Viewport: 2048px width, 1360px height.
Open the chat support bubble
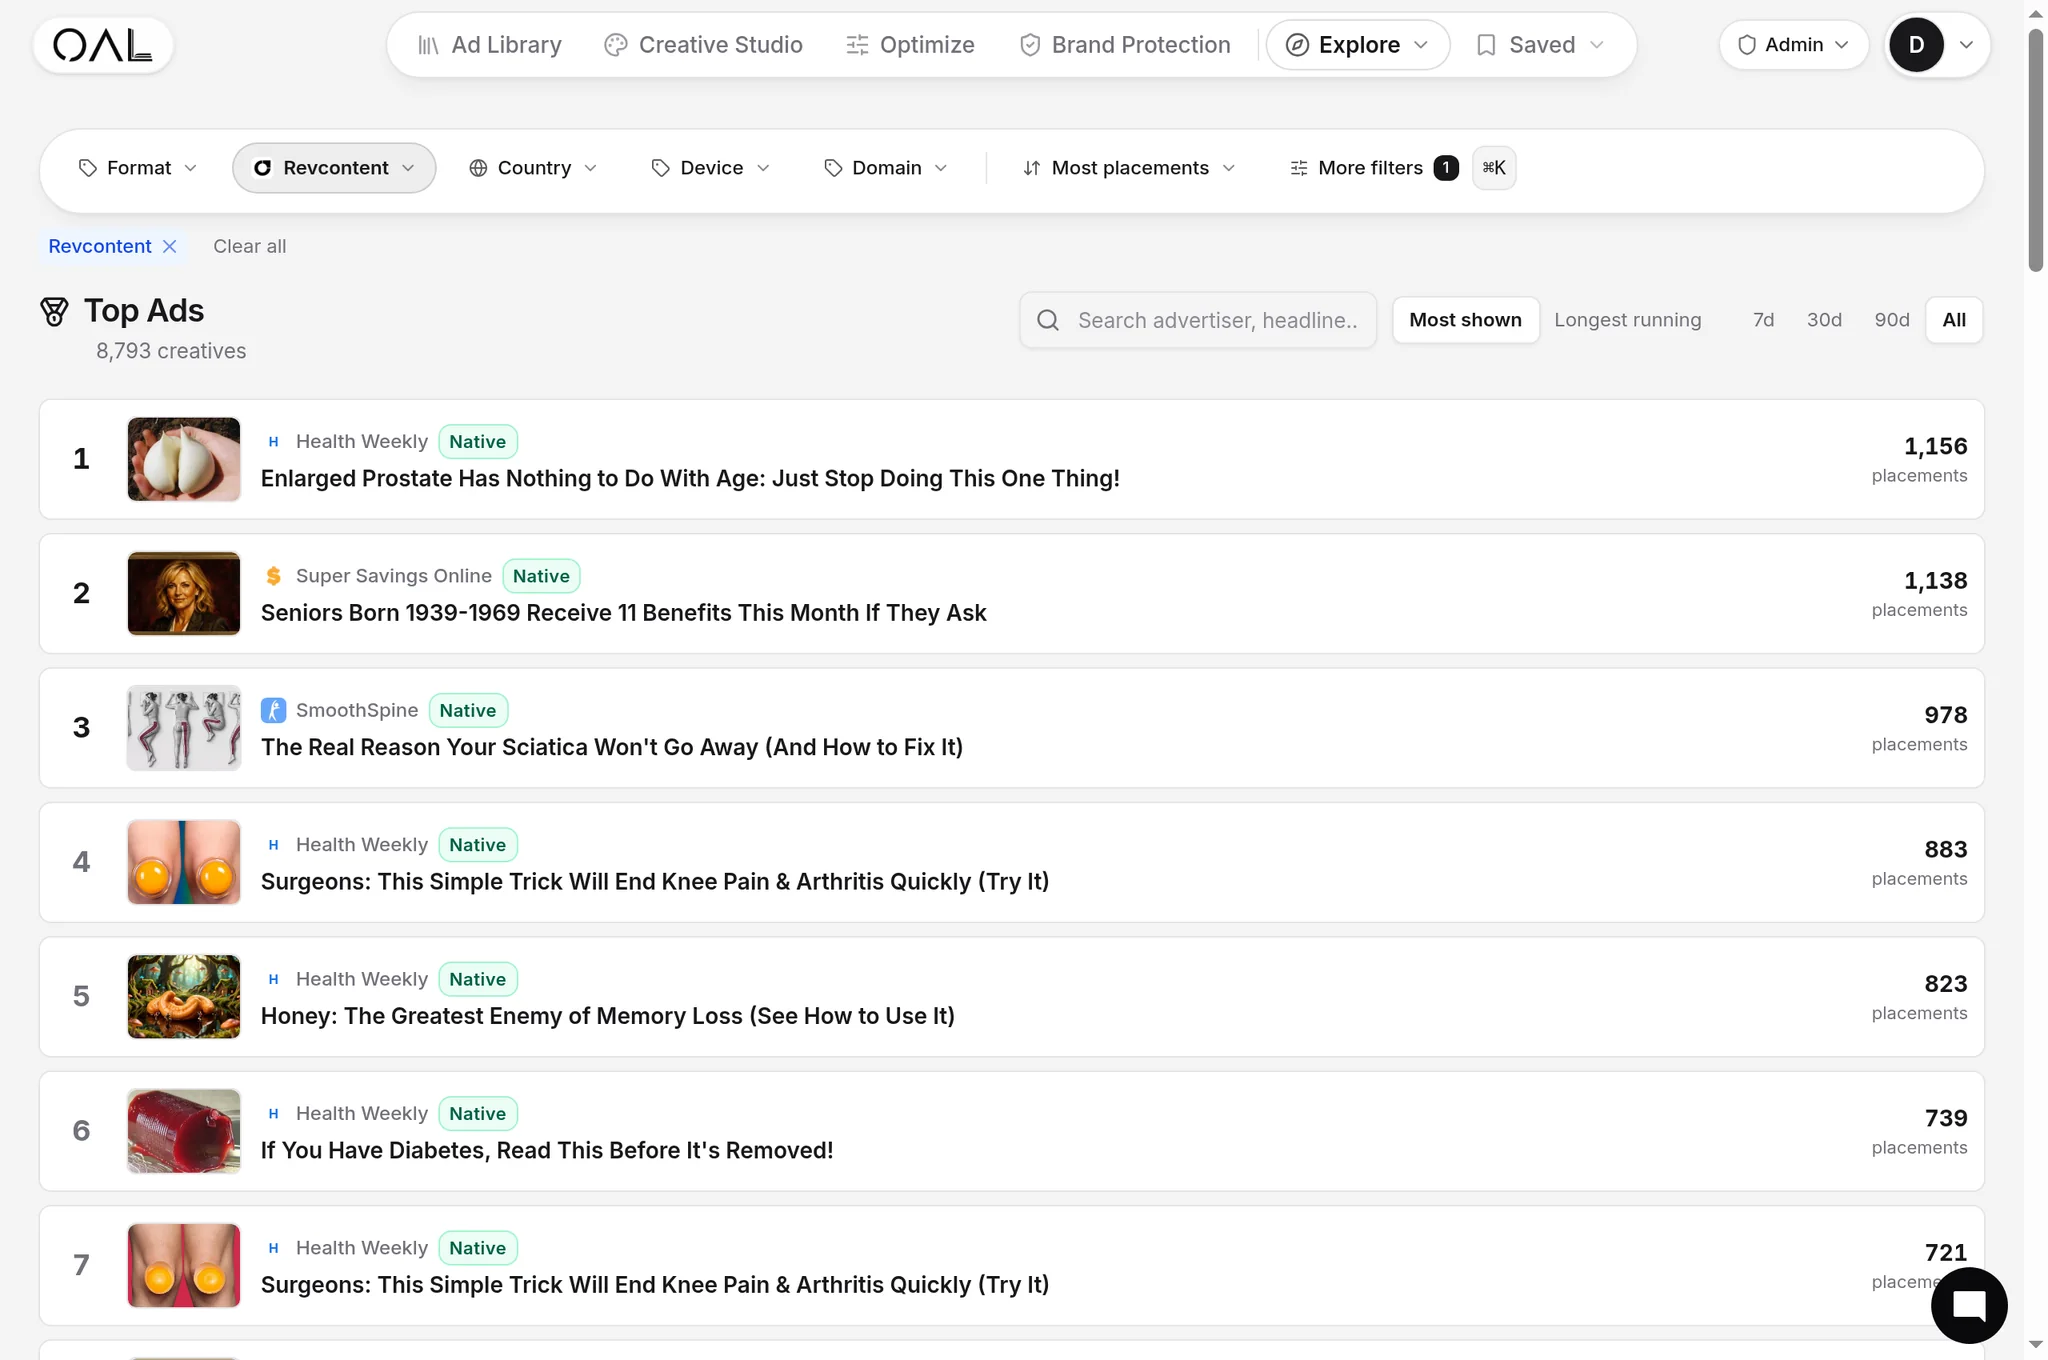point(1969,1305)
